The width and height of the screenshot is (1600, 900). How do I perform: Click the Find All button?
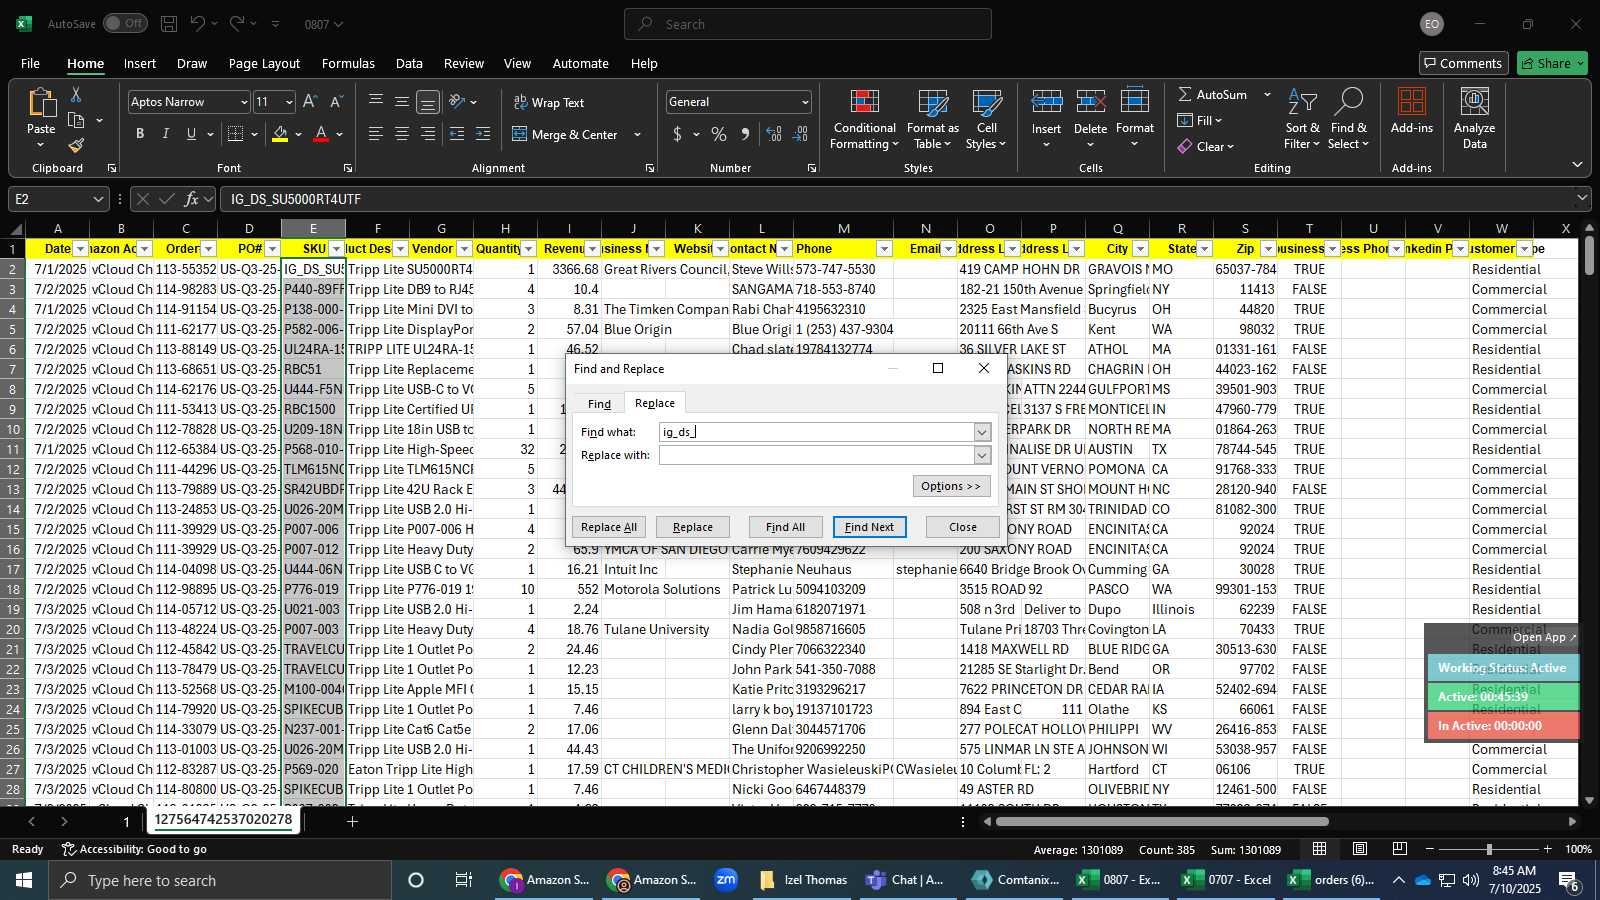coord(785,527)
